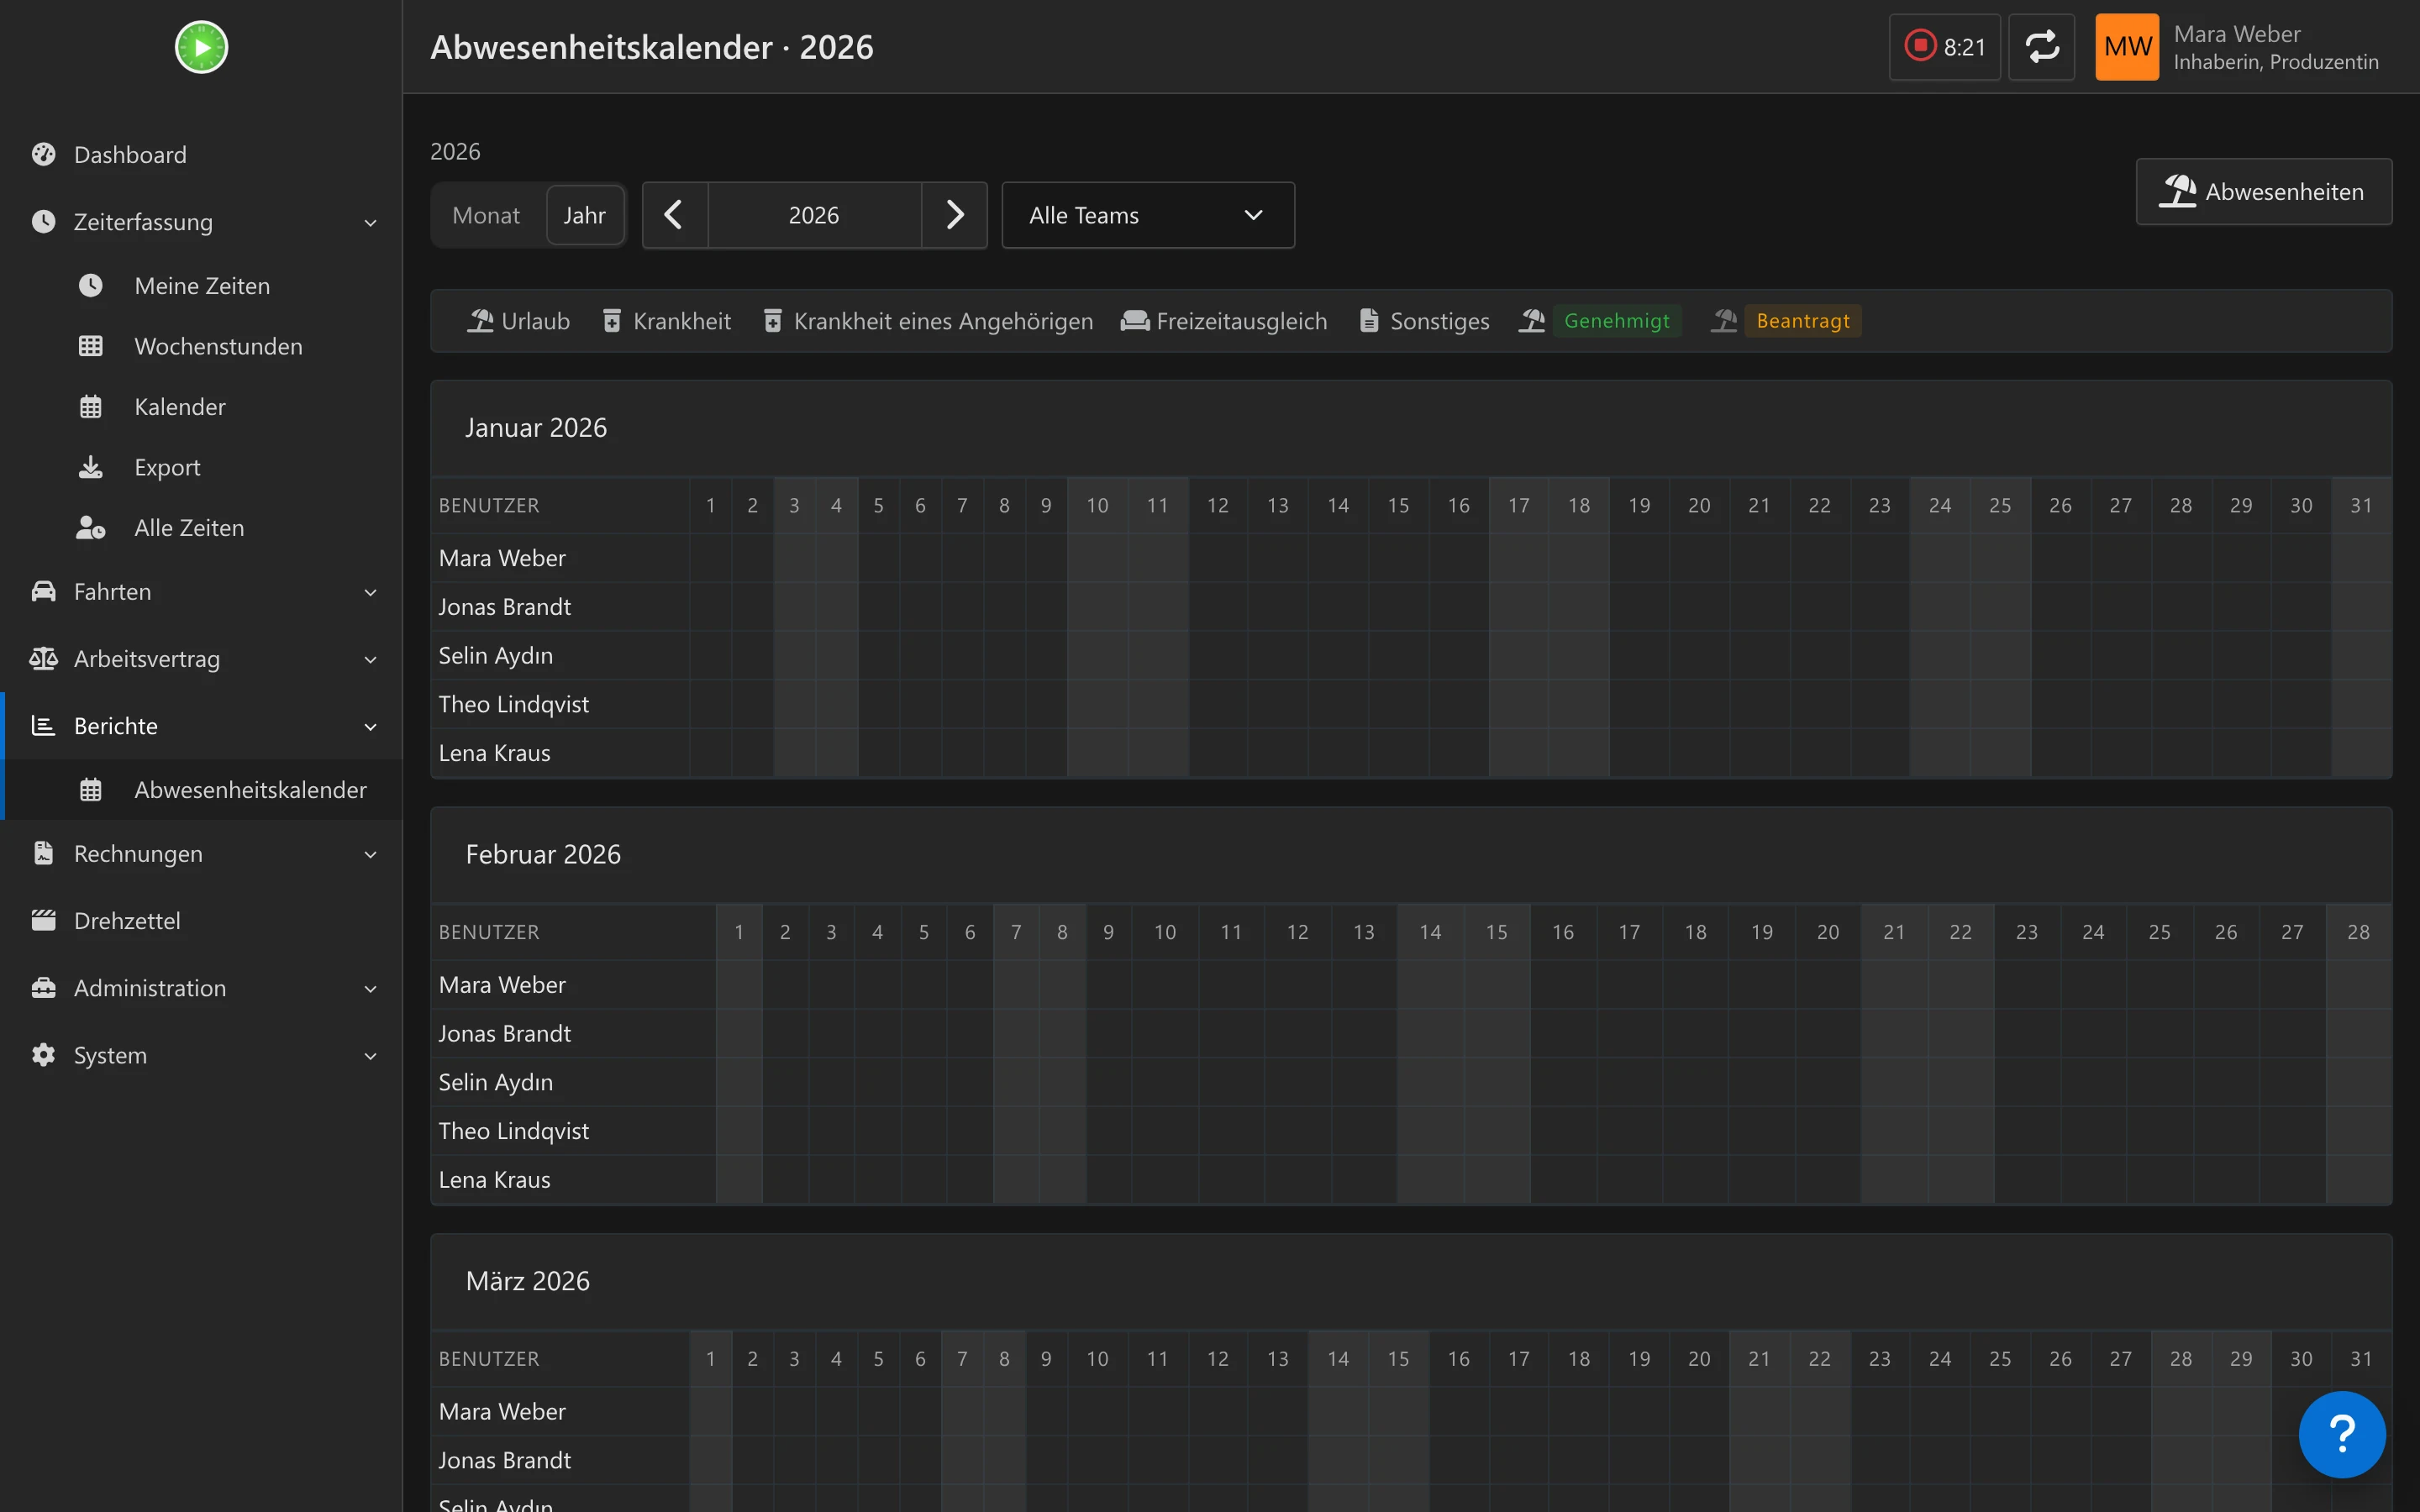Click the Beantragt status badge

(1802, 321)
